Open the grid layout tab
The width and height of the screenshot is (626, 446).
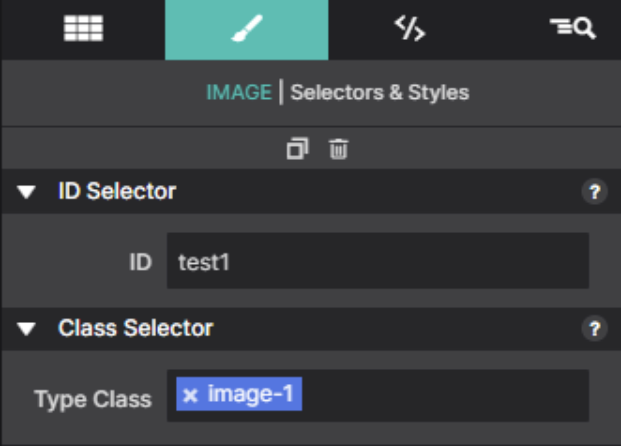[x=83, y=30]
